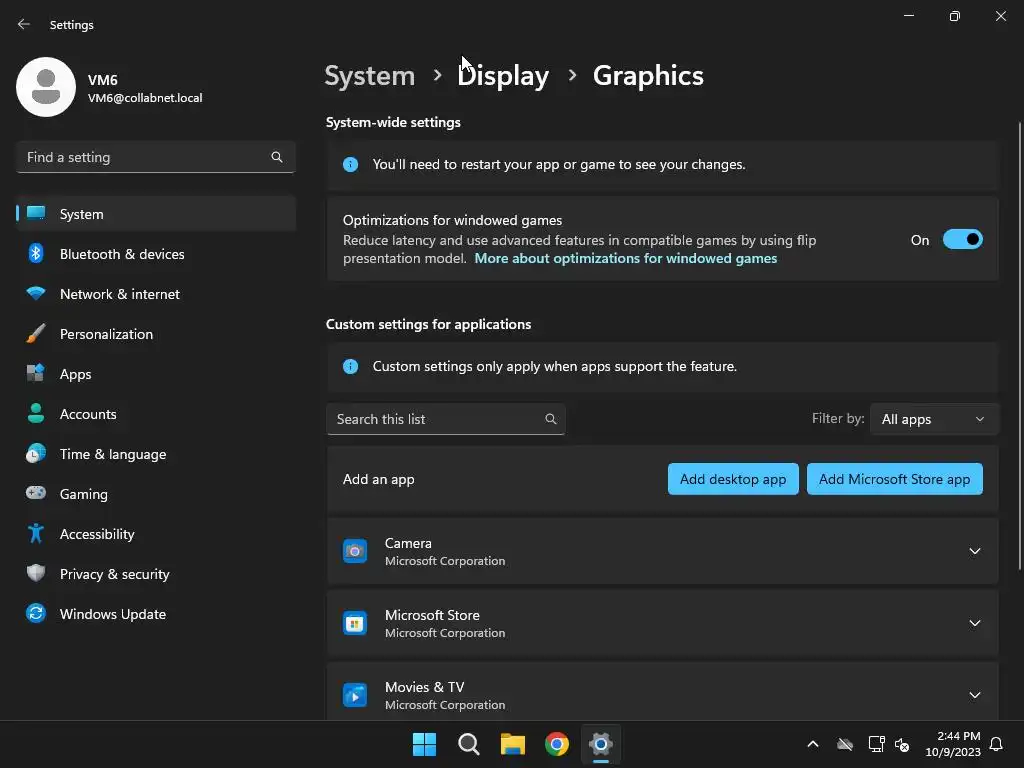Open the Windows Start menu
1024x768 pixels.
(x=424, y=744)
